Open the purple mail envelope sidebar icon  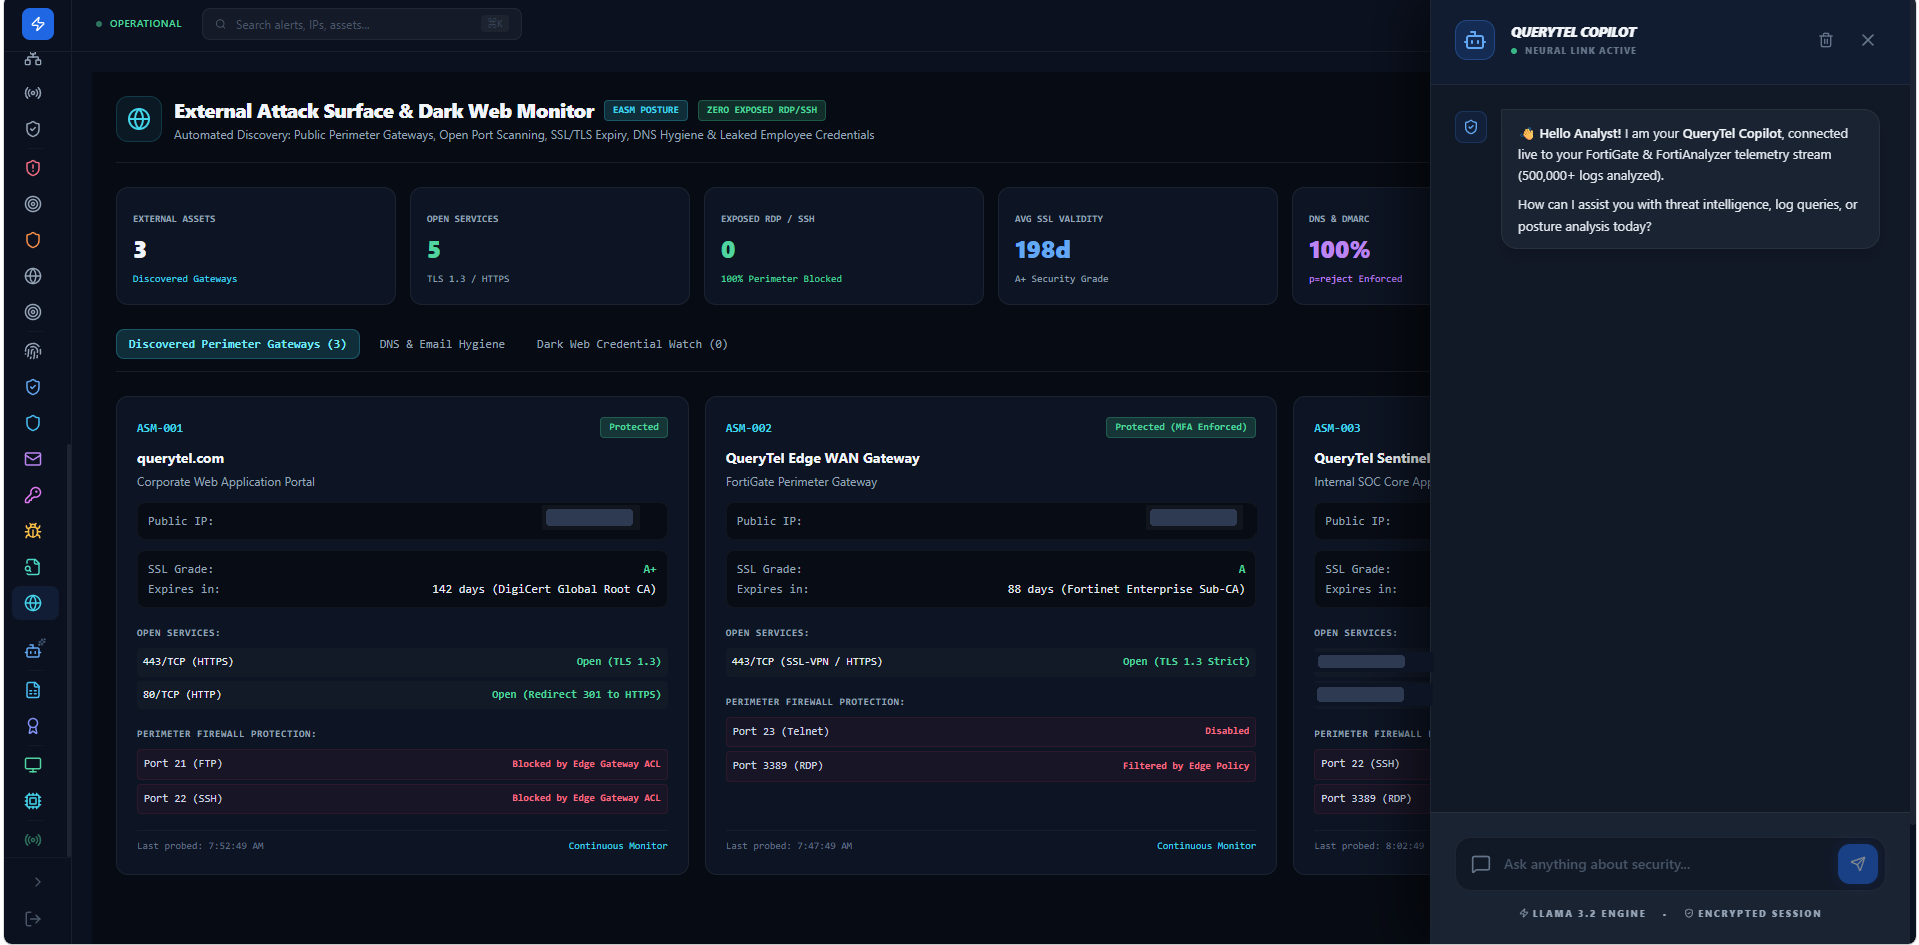(x=33, y=459)
